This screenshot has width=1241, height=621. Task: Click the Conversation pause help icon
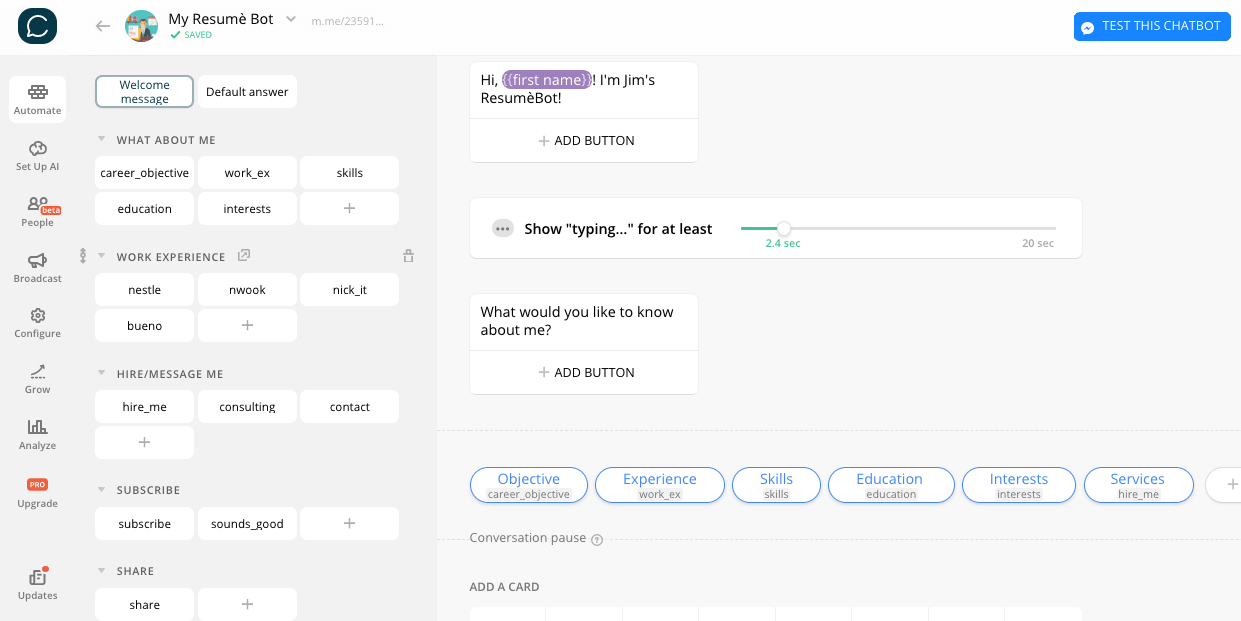coord(597,540)
